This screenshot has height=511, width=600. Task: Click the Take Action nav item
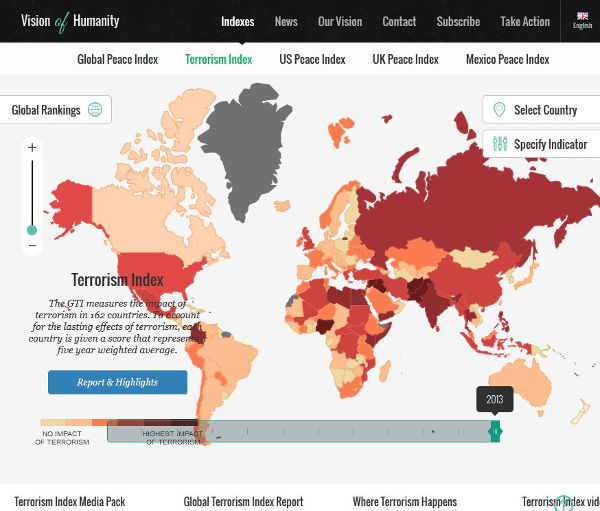[525, 21]
